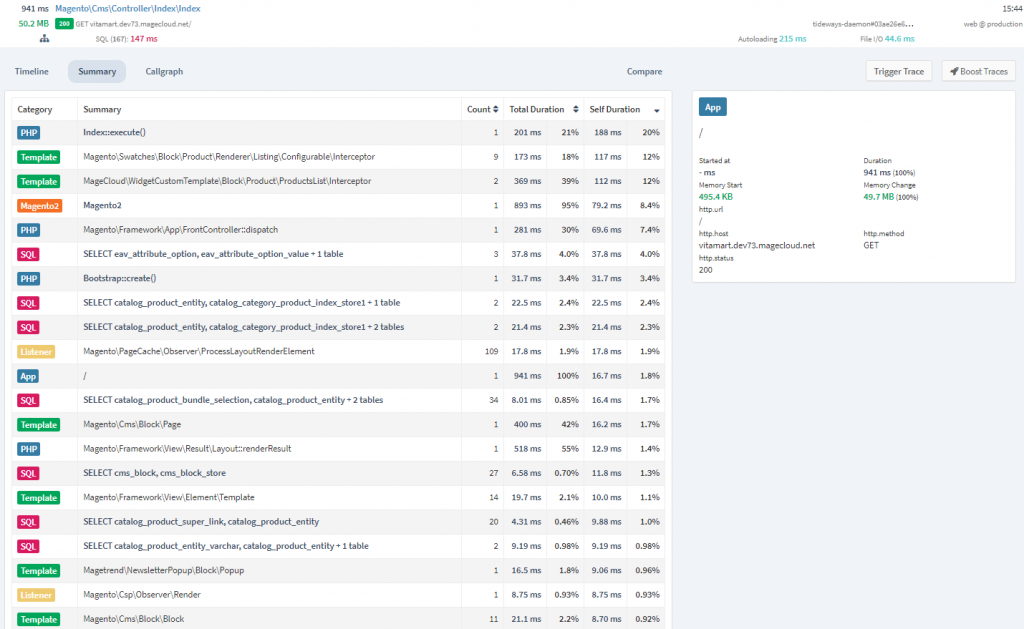
Task: Select the Summary tab
Action: [97, 71]
